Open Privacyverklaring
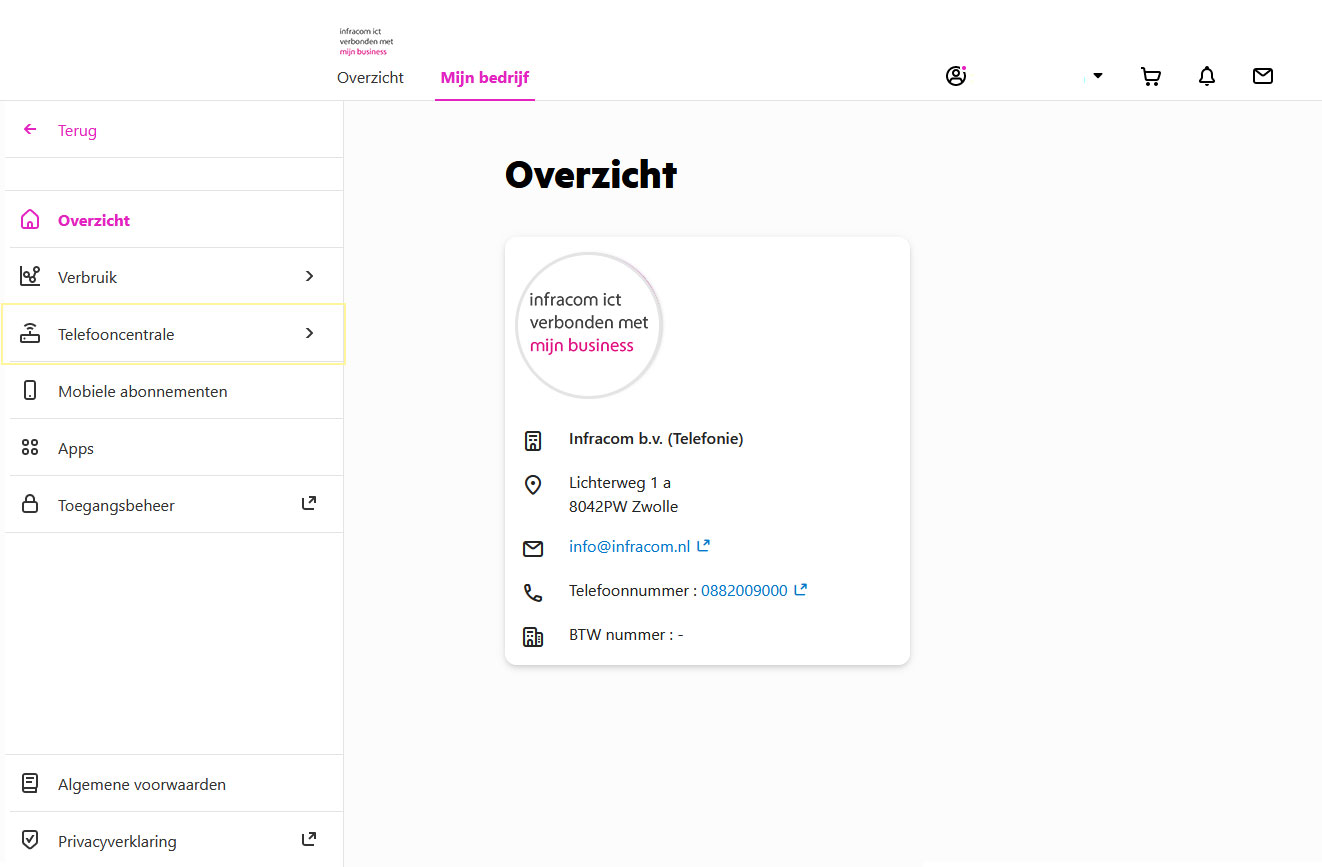The width and height of the screenshot is (1322, 867). click(174, 840)
